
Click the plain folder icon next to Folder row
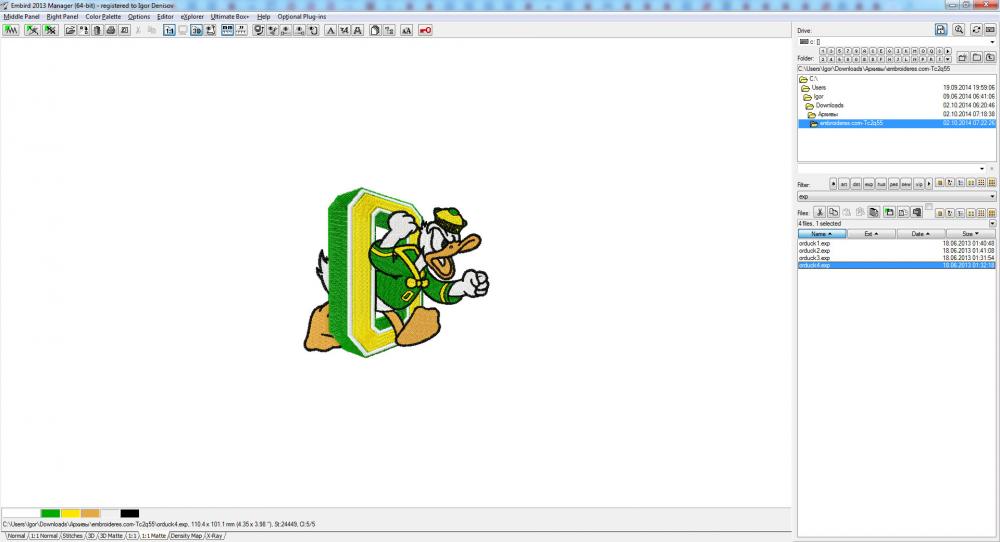[976, 57]
